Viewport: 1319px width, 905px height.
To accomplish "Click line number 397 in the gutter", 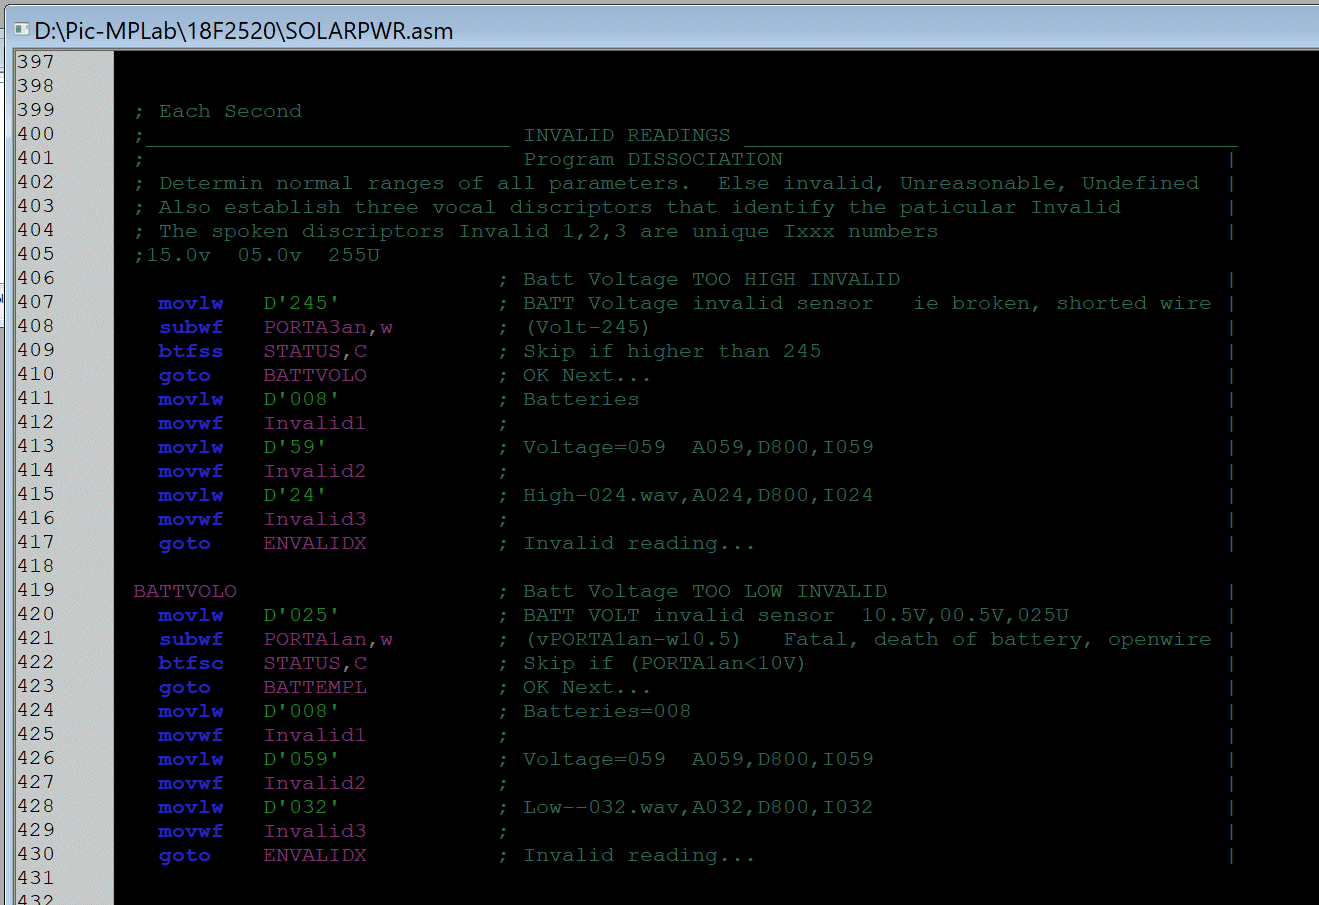I will coord(36,61).
